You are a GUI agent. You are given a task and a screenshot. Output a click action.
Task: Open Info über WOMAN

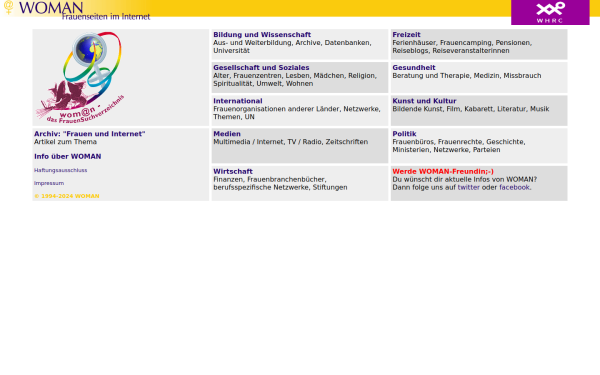pos(67,157)
